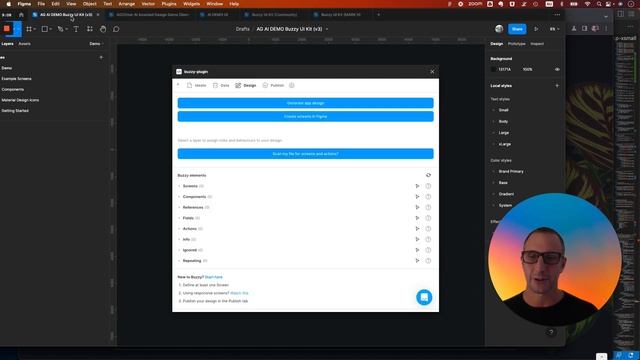Show info for Components row

click(428, 197)
